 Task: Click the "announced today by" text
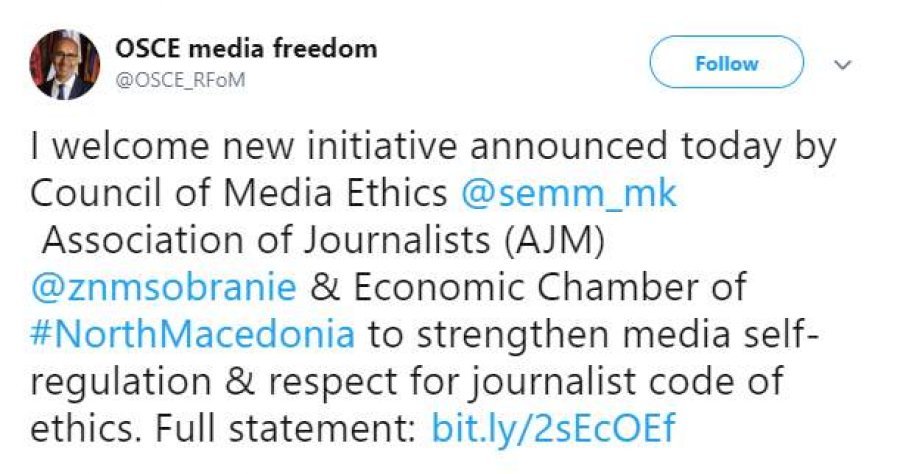tap(653, 147)
